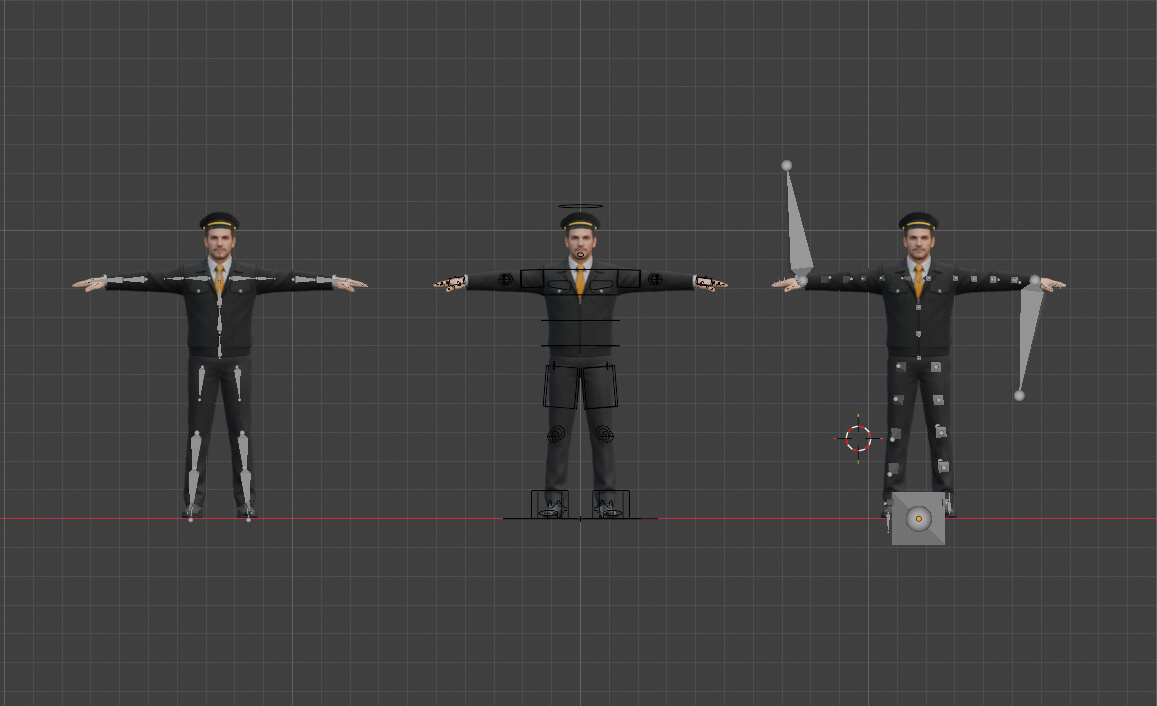The width and height of the screenshot is (1157, 706).
Task: Click the 3D cursor crosshair
Action: [858, 438]
